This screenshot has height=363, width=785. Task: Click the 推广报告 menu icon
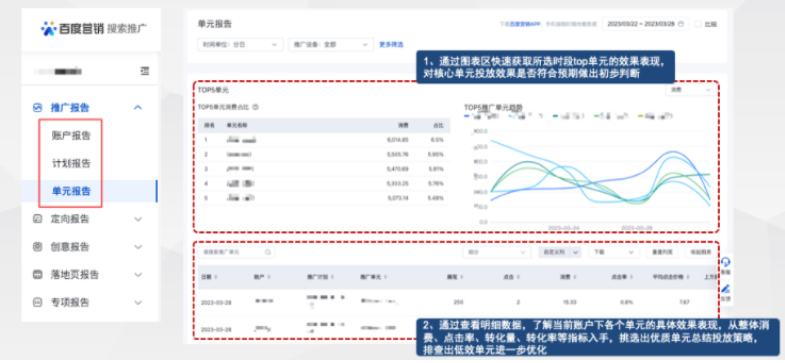(37, 108)
